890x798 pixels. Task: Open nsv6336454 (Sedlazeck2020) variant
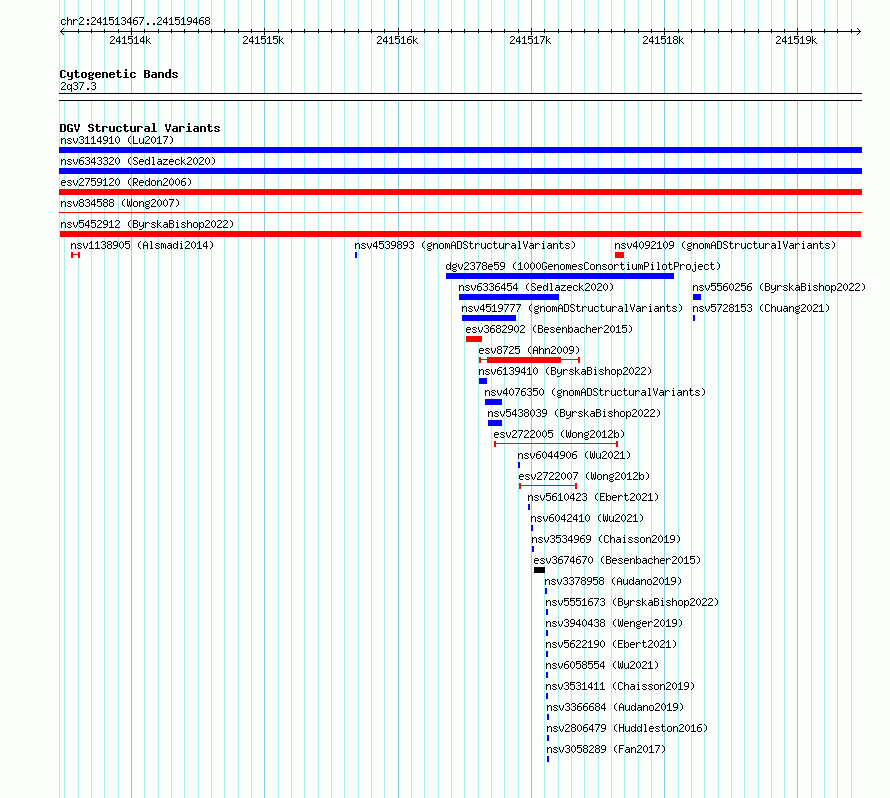click(x=536, y=287)
